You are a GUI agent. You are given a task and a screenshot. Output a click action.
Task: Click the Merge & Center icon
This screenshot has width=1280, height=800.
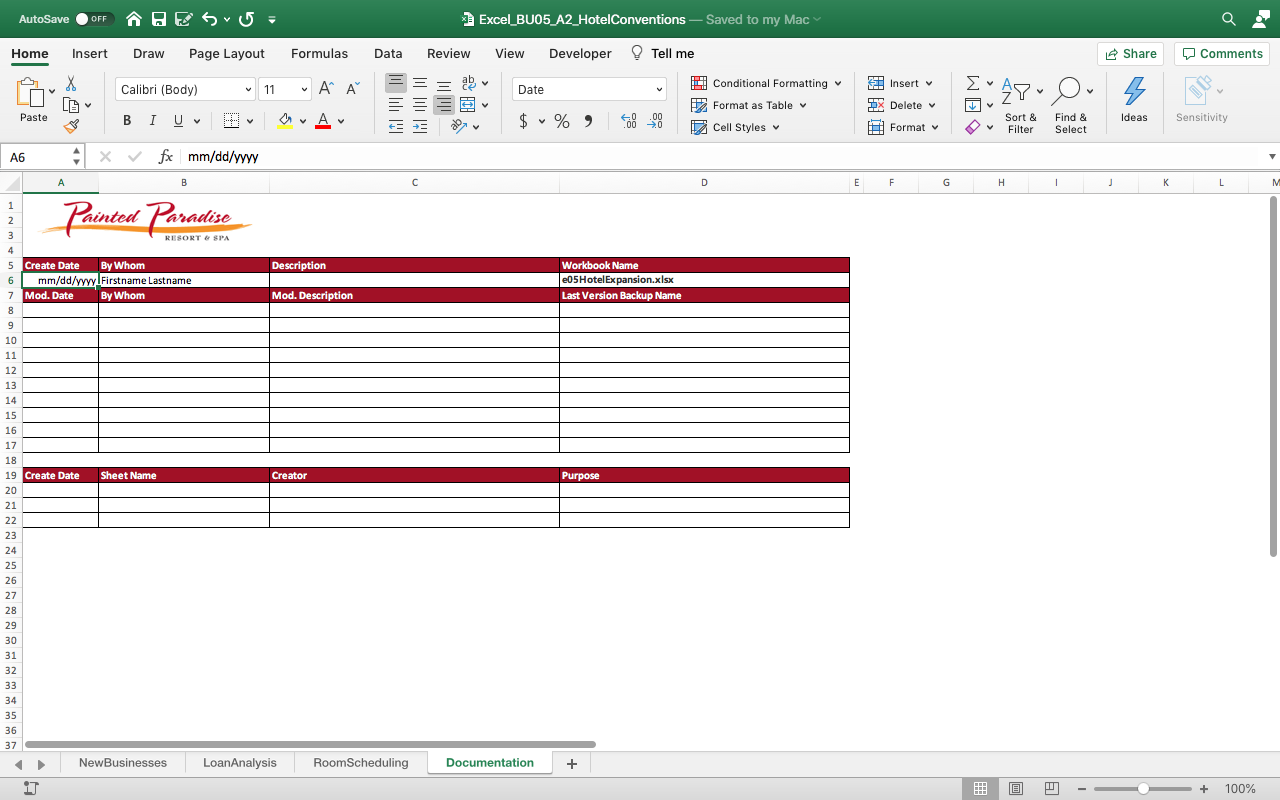[x=467, y=105]
